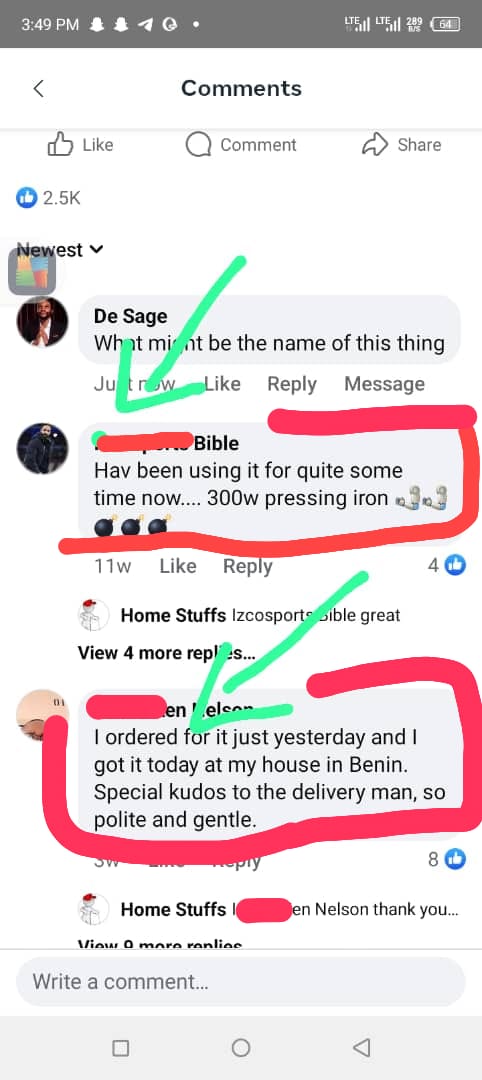Screen dimensions: 482x1080
Task: Go back using the top-left arrow
Action: click(39, 88)
